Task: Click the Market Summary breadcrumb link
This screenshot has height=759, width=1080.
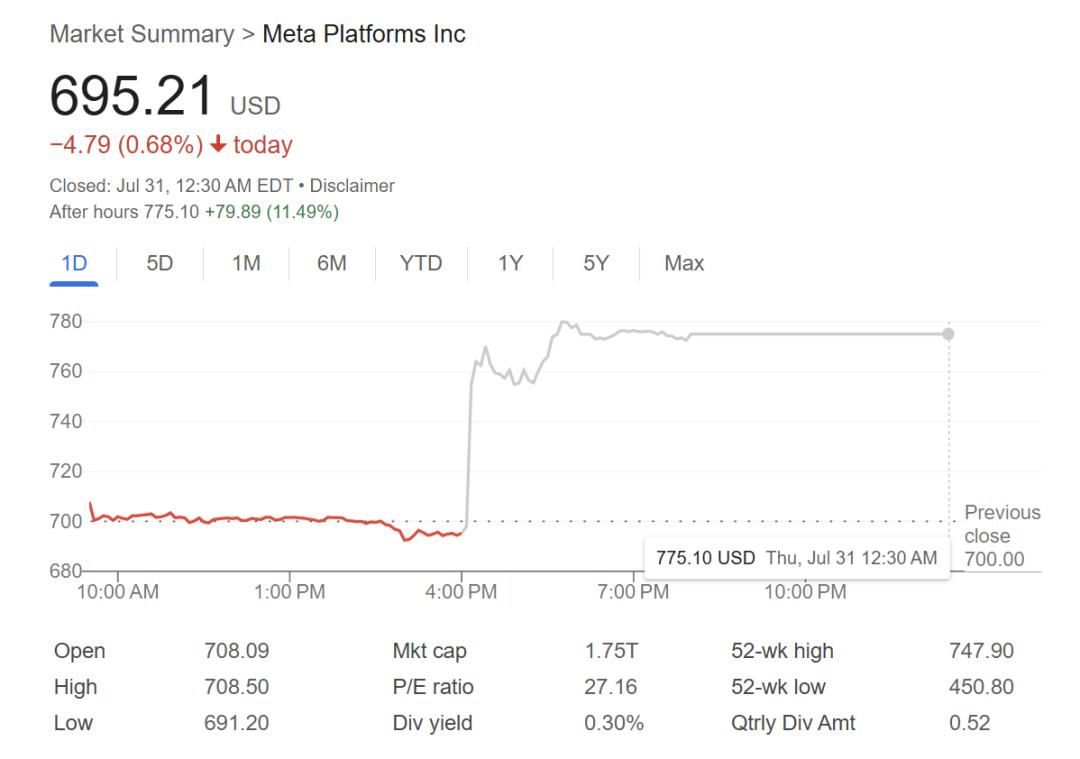Action: click(141, 34)
